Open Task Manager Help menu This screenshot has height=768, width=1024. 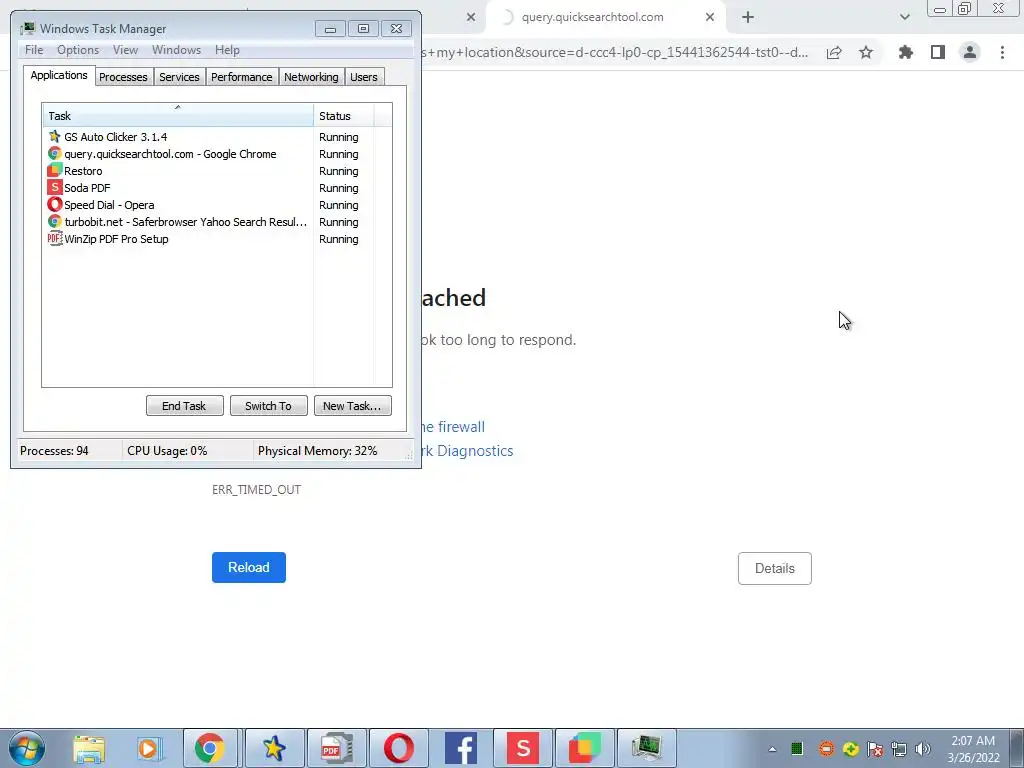[x=227, y=50]
